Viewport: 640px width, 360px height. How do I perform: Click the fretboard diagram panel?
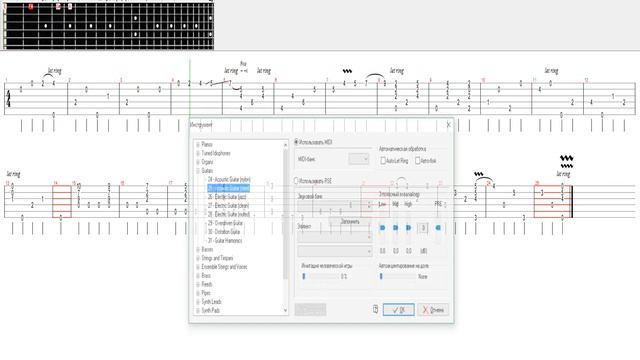pyautogui.click(x=108, y=25)
